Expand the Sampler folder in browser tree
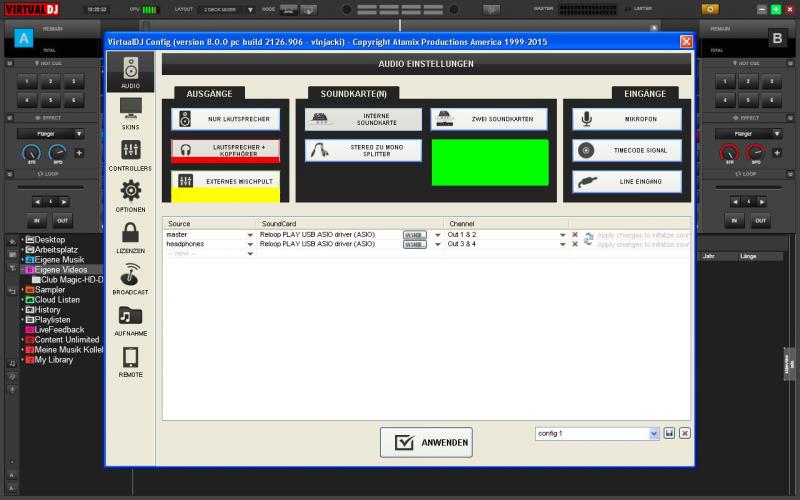The width and height of the screenshot is (800, 500). coord(22,290)
